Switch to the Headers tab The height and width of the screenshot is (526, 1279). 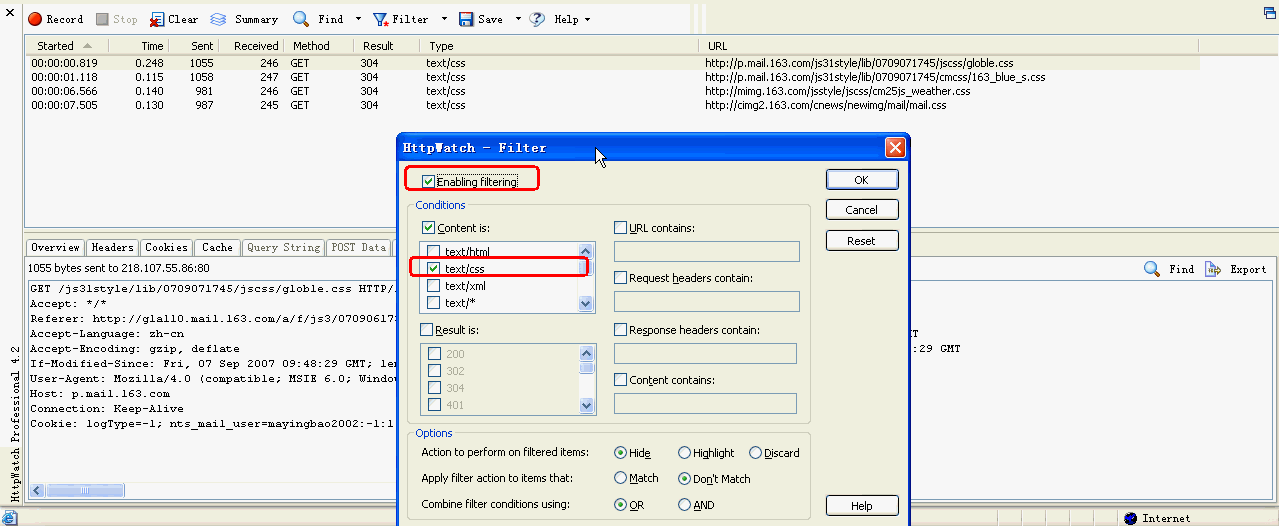point(112,248)
